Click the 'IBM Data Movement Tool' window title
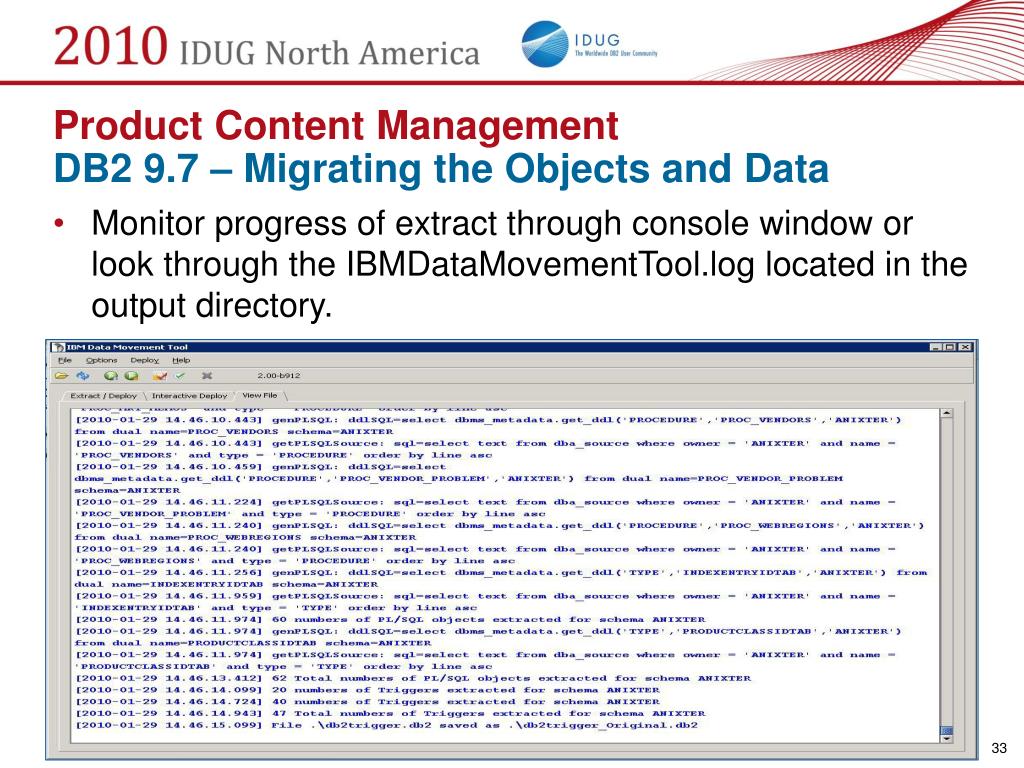Viewport: 1024px width, 768px height. tap(127, 347)
